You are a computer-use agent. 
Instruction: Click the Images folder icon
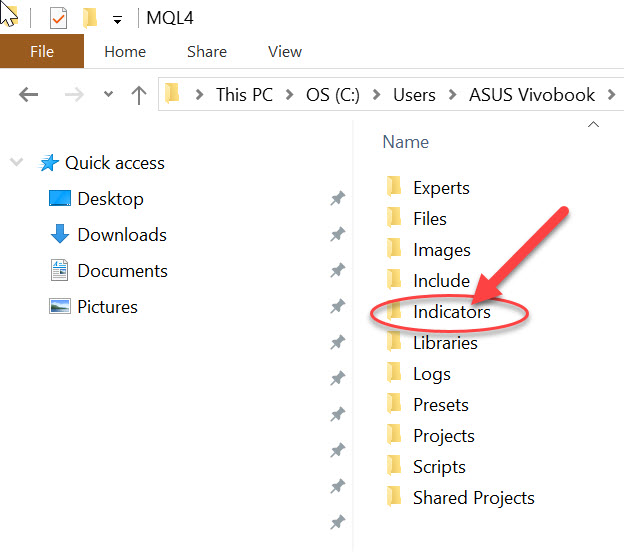pos(394,248)
